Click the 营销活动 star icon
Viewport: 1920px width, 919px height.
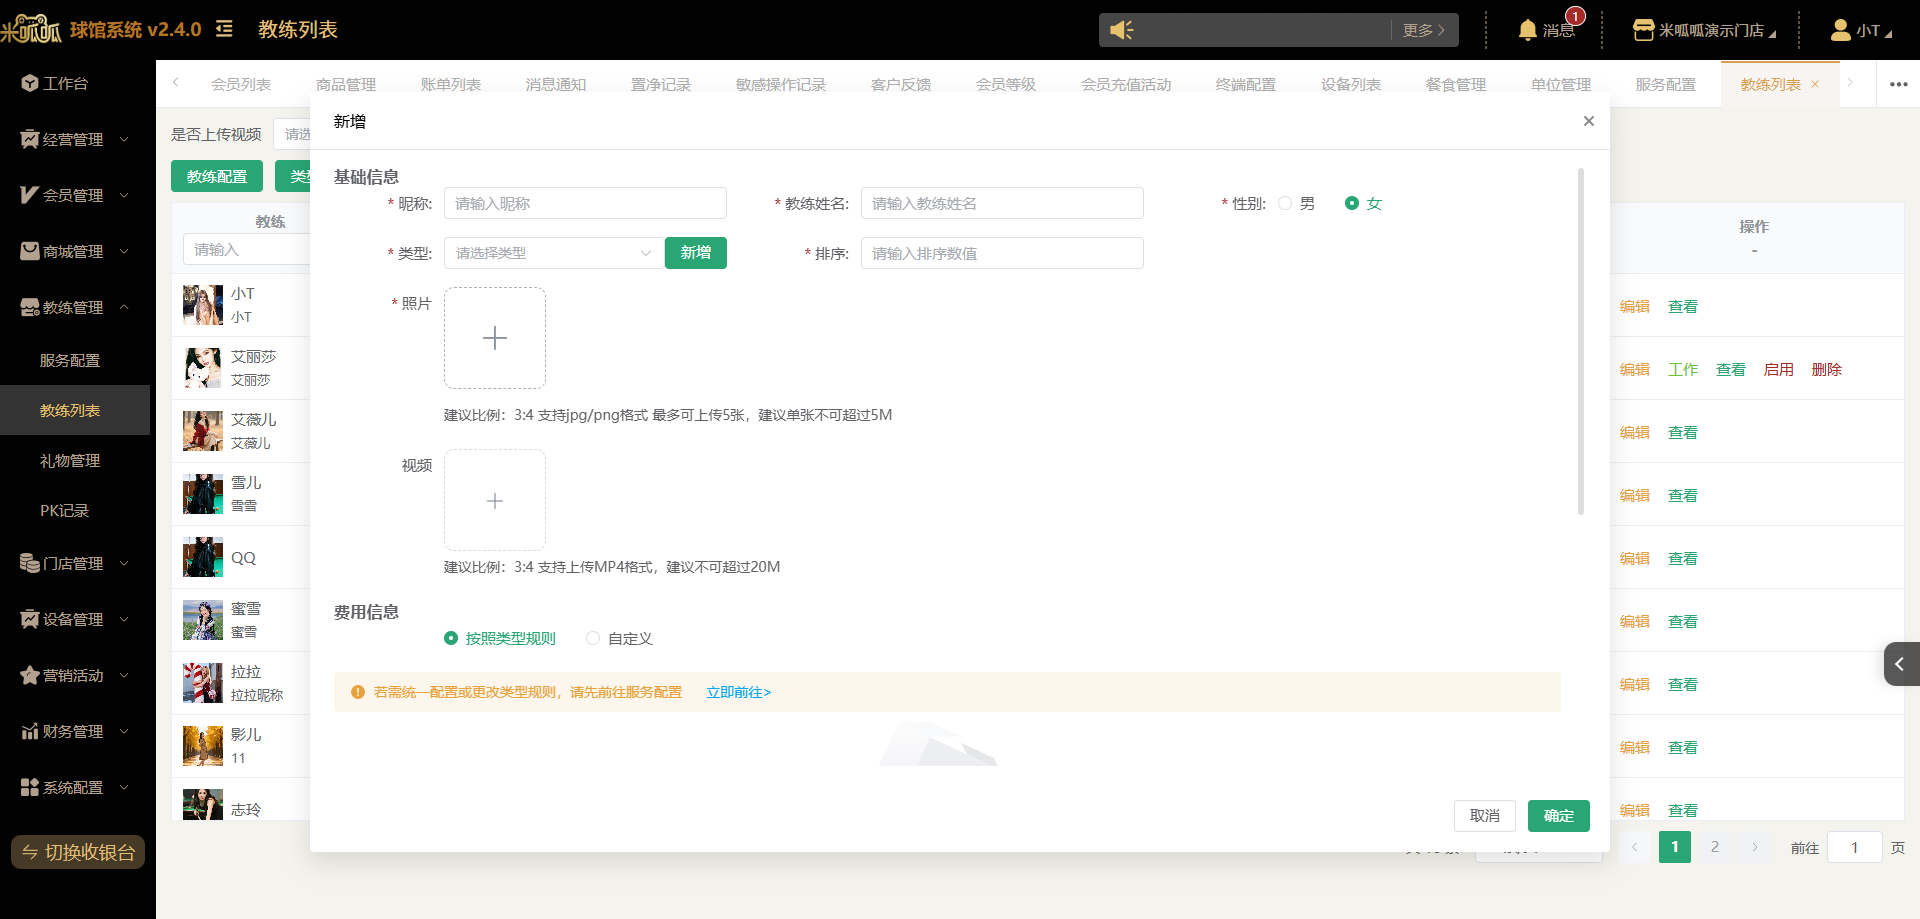(30, 675)
